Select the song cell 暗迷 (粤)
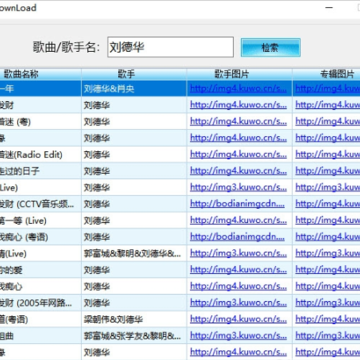Screen dimensions: 360x360 click(40, 122)
